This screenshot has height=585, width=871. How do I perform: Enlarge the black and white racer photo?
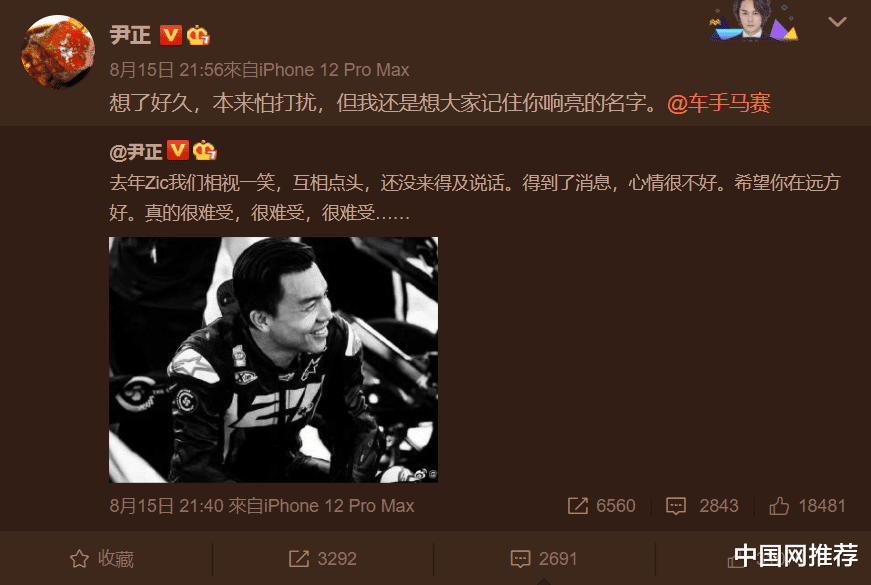point(273,359)
